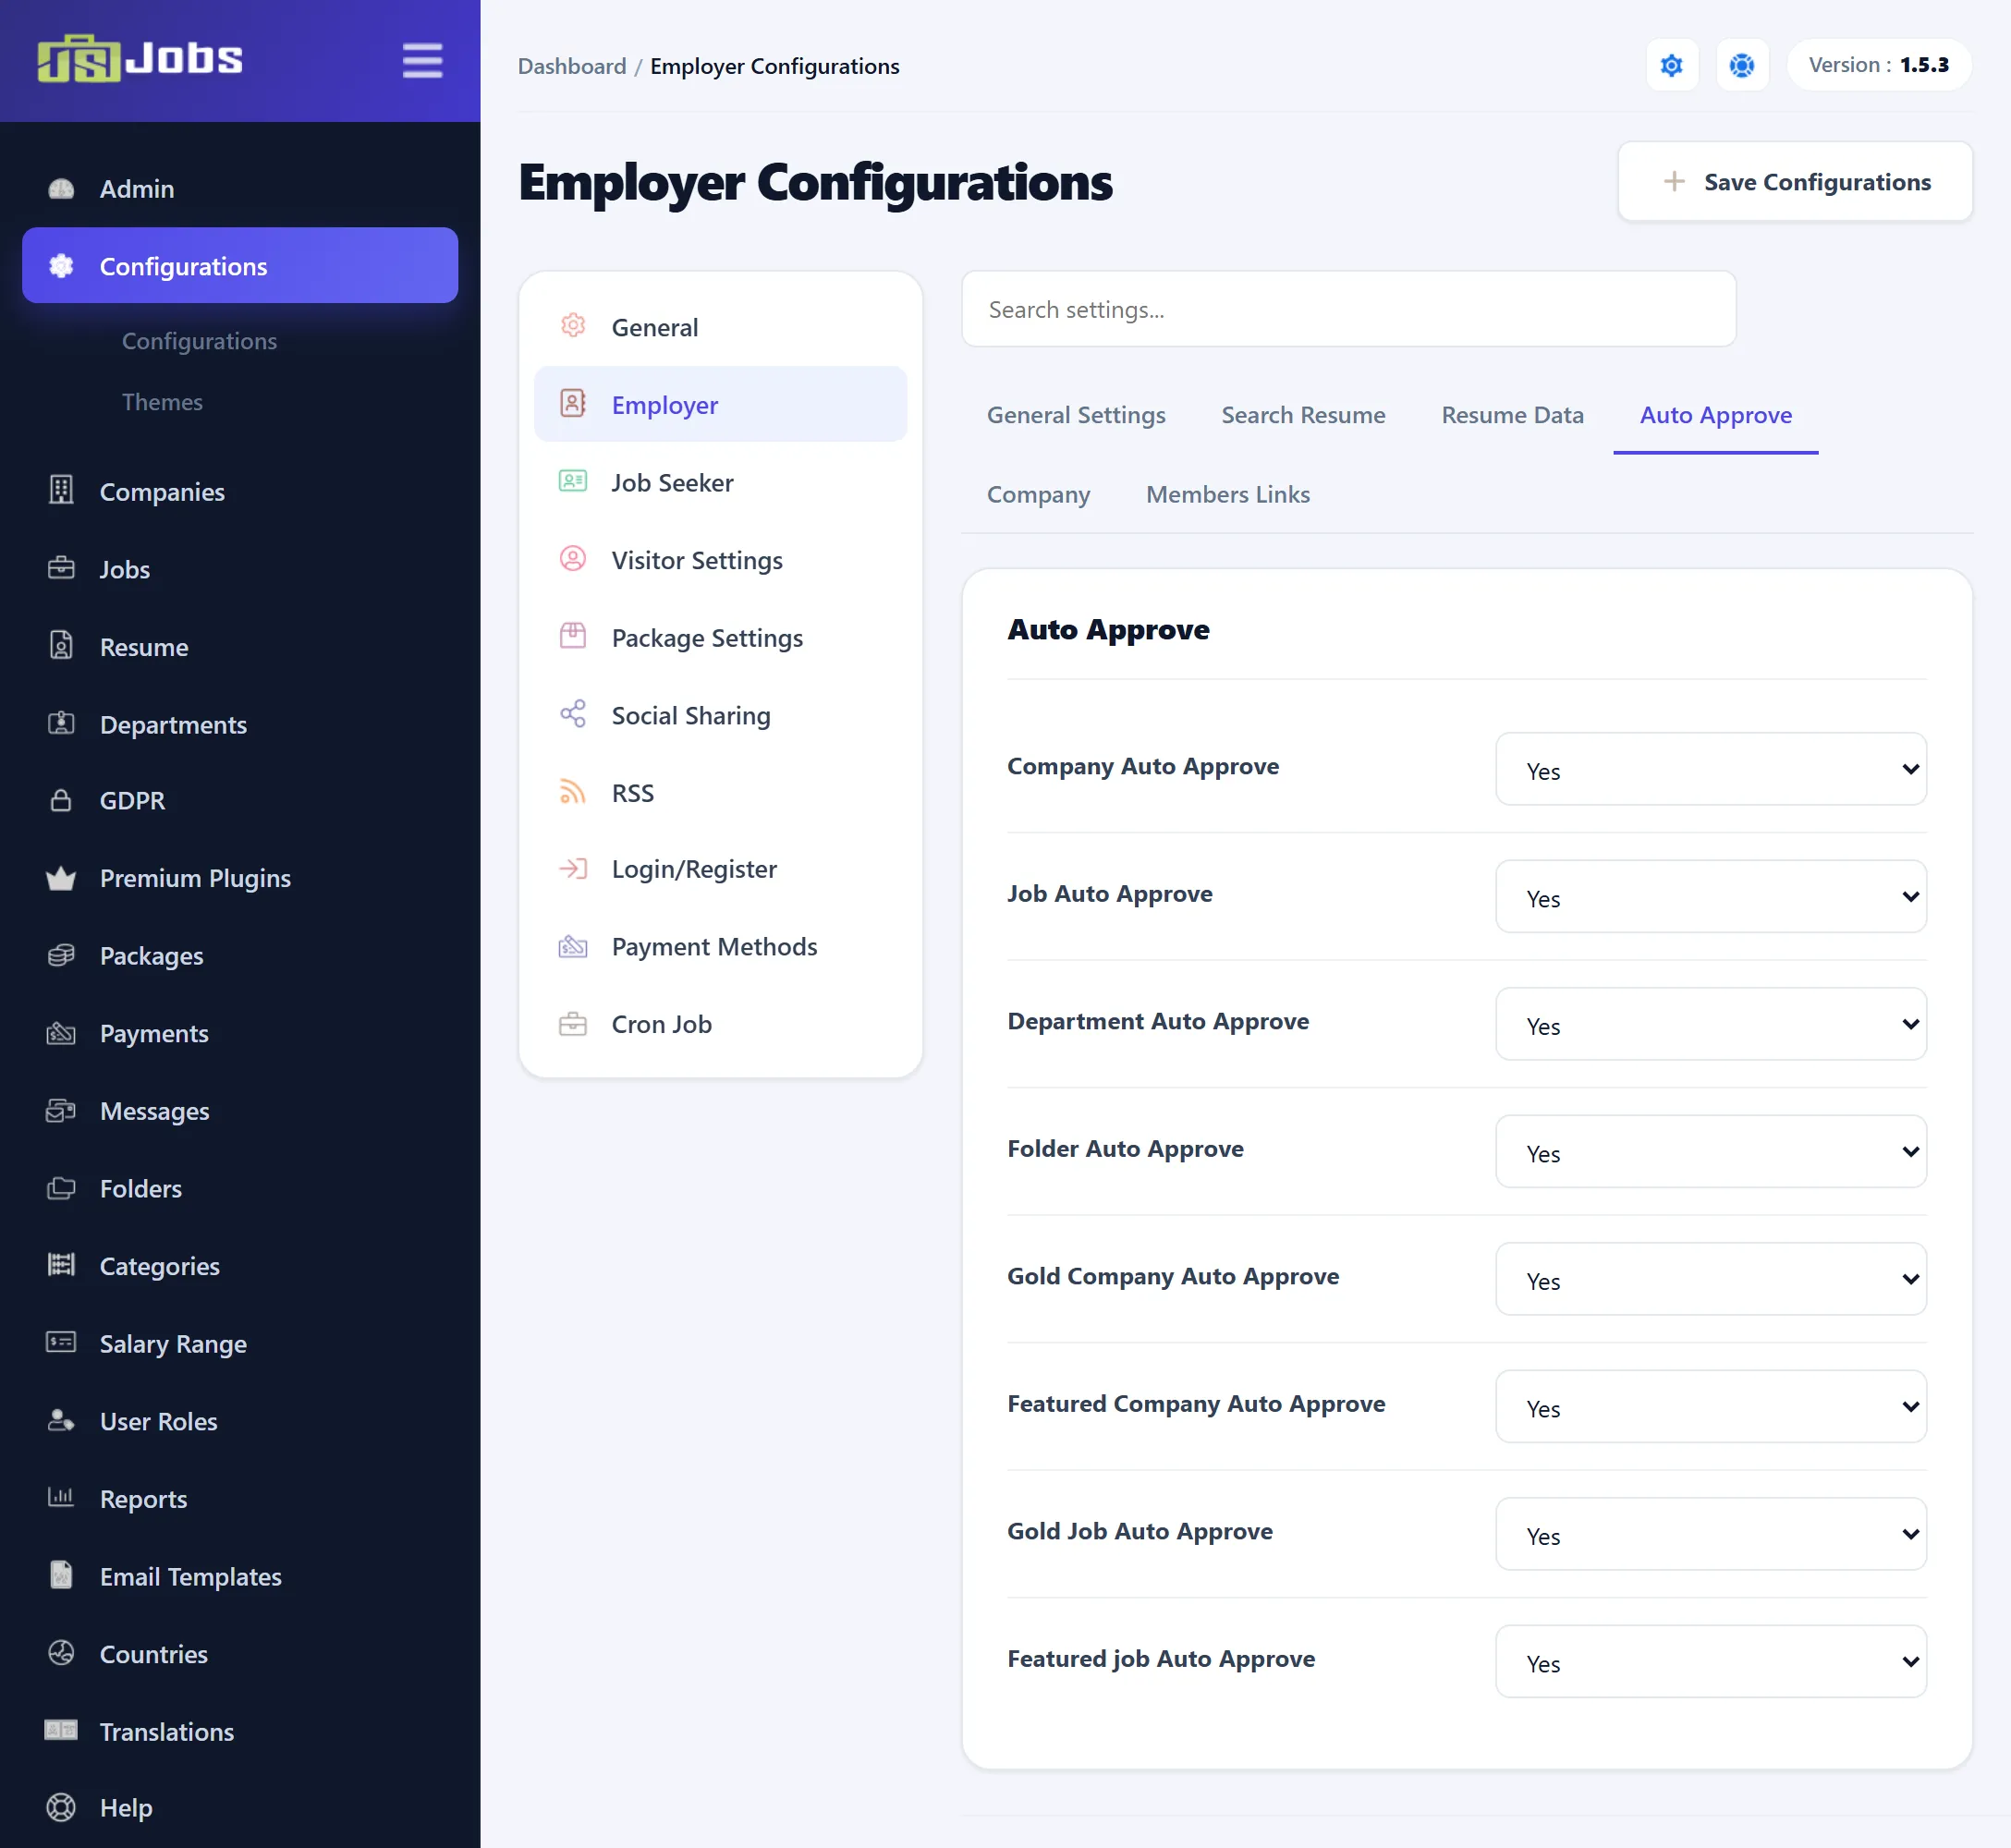Click the Save Configurations button
The width and height of the screenshot is (2011, 1848).
pos(1795,181)
